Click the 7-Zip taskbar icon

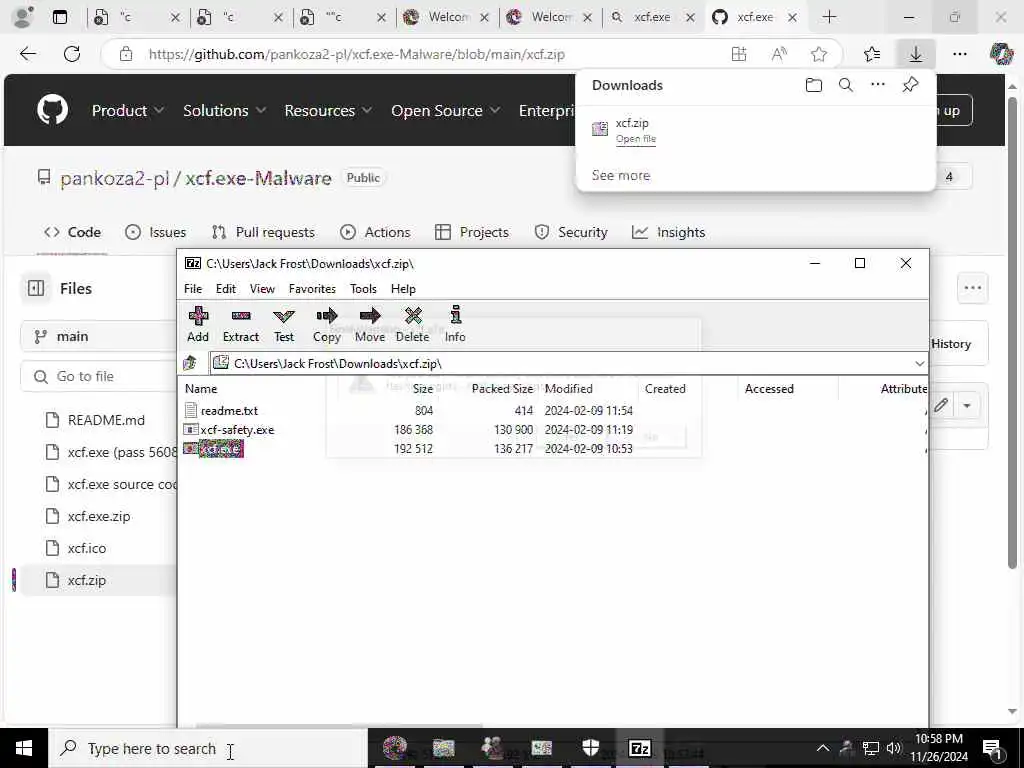pos(639,748)
